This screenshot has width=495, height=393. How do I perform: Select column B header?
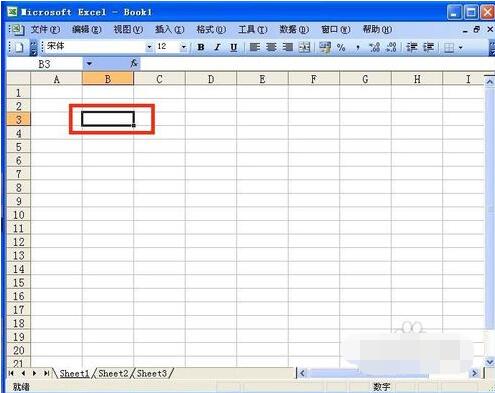[x=108, y=79]
